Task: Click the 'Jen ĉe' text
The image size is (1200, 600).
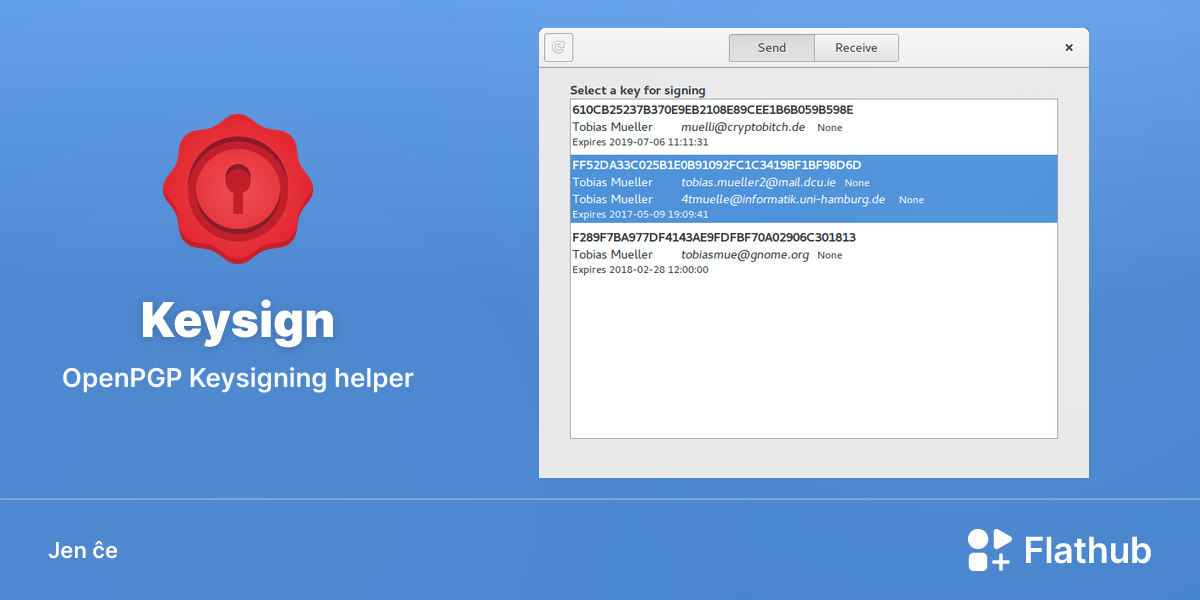Action: (83, 550)
